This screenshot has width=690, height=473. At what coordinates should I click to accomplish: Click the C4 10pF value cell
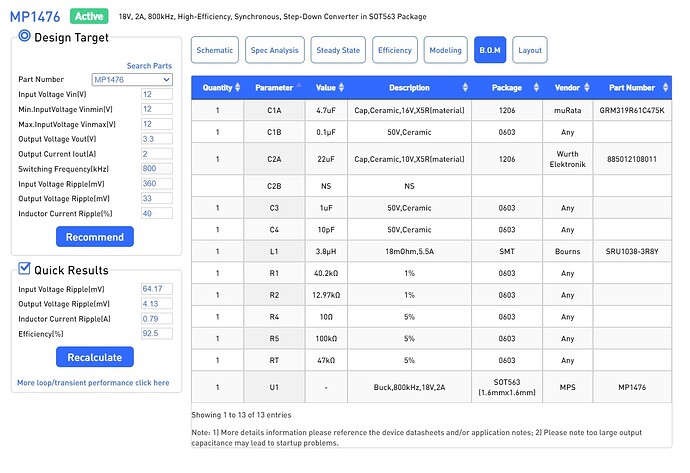(x=326, y=230)
